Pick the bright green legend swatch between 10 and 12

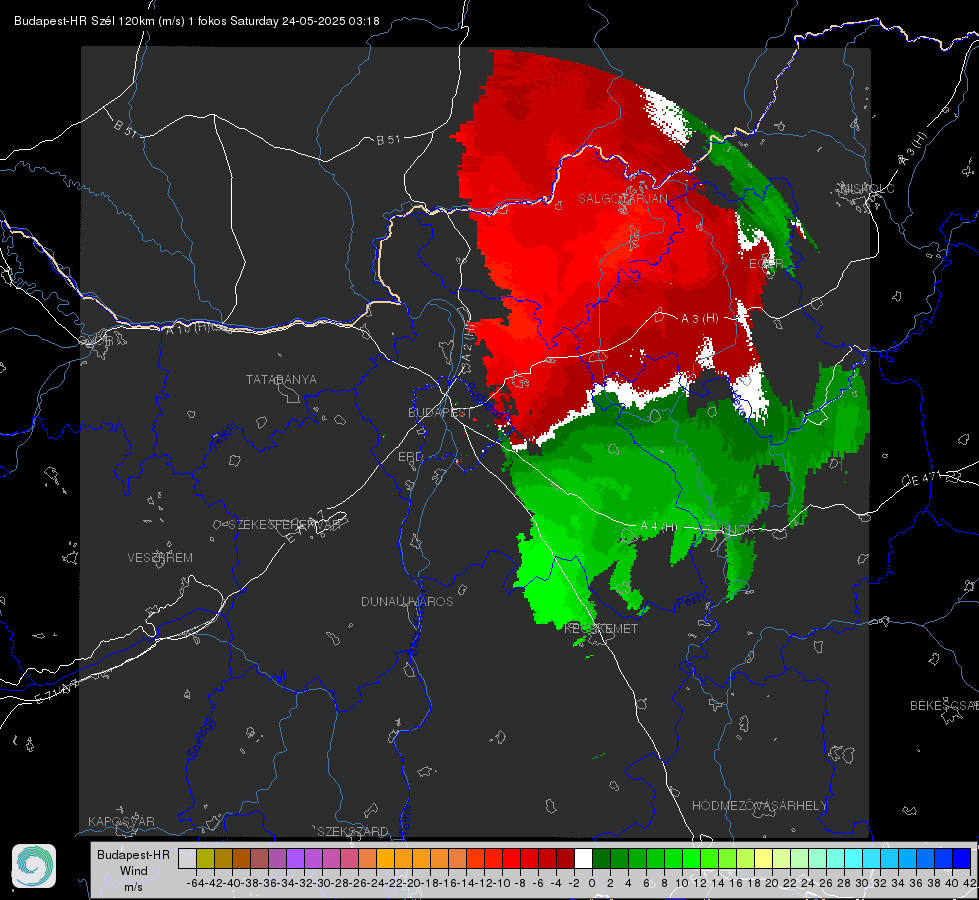pos(691,858)
